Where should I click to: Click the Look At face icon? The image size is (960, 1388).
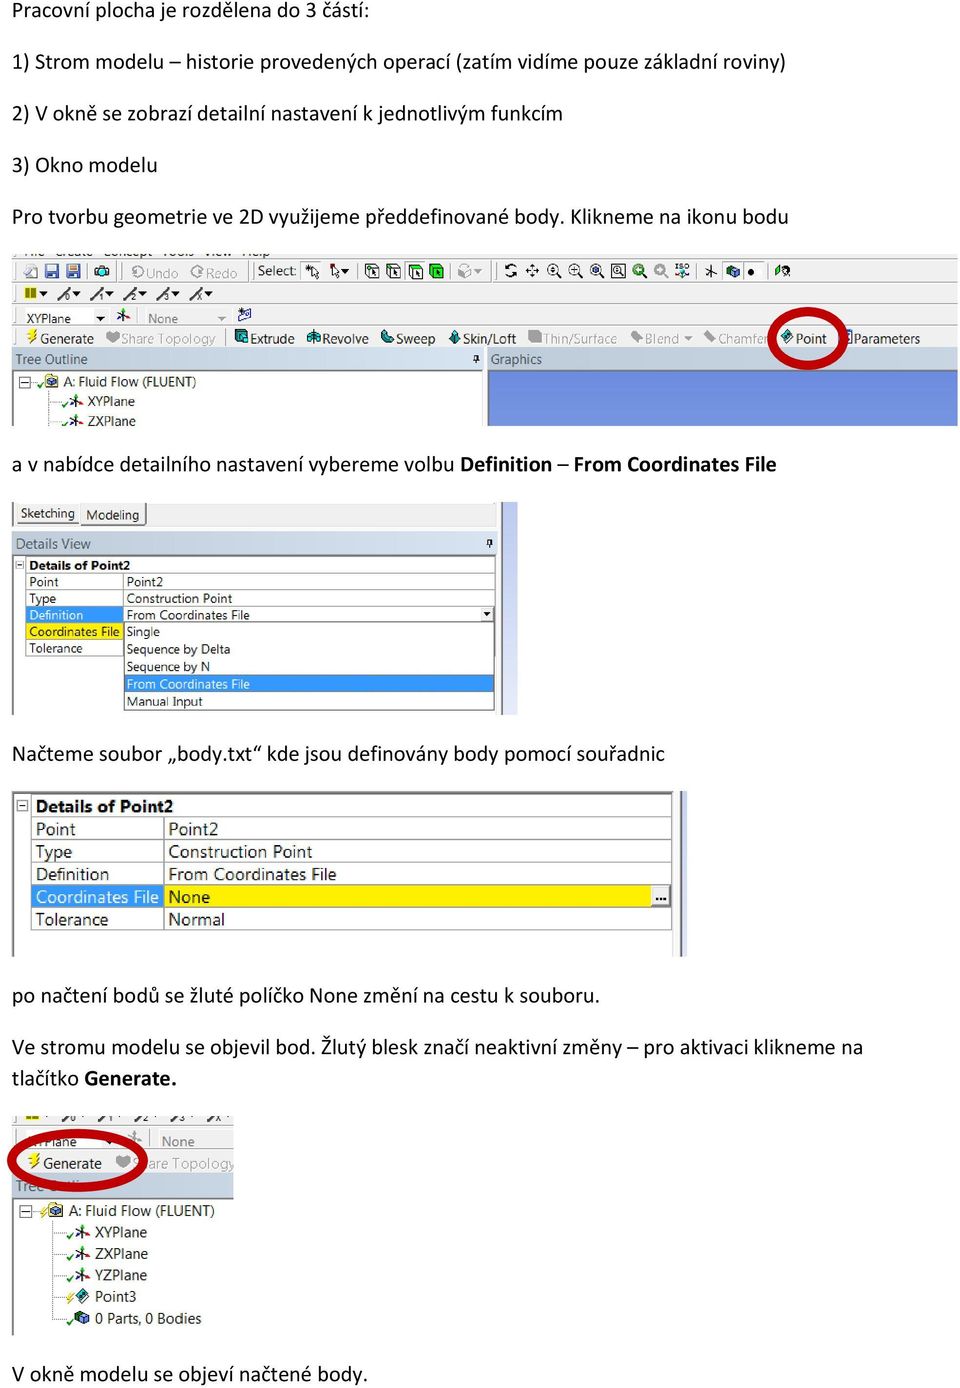pyautogui.click(x=783, y=271)
